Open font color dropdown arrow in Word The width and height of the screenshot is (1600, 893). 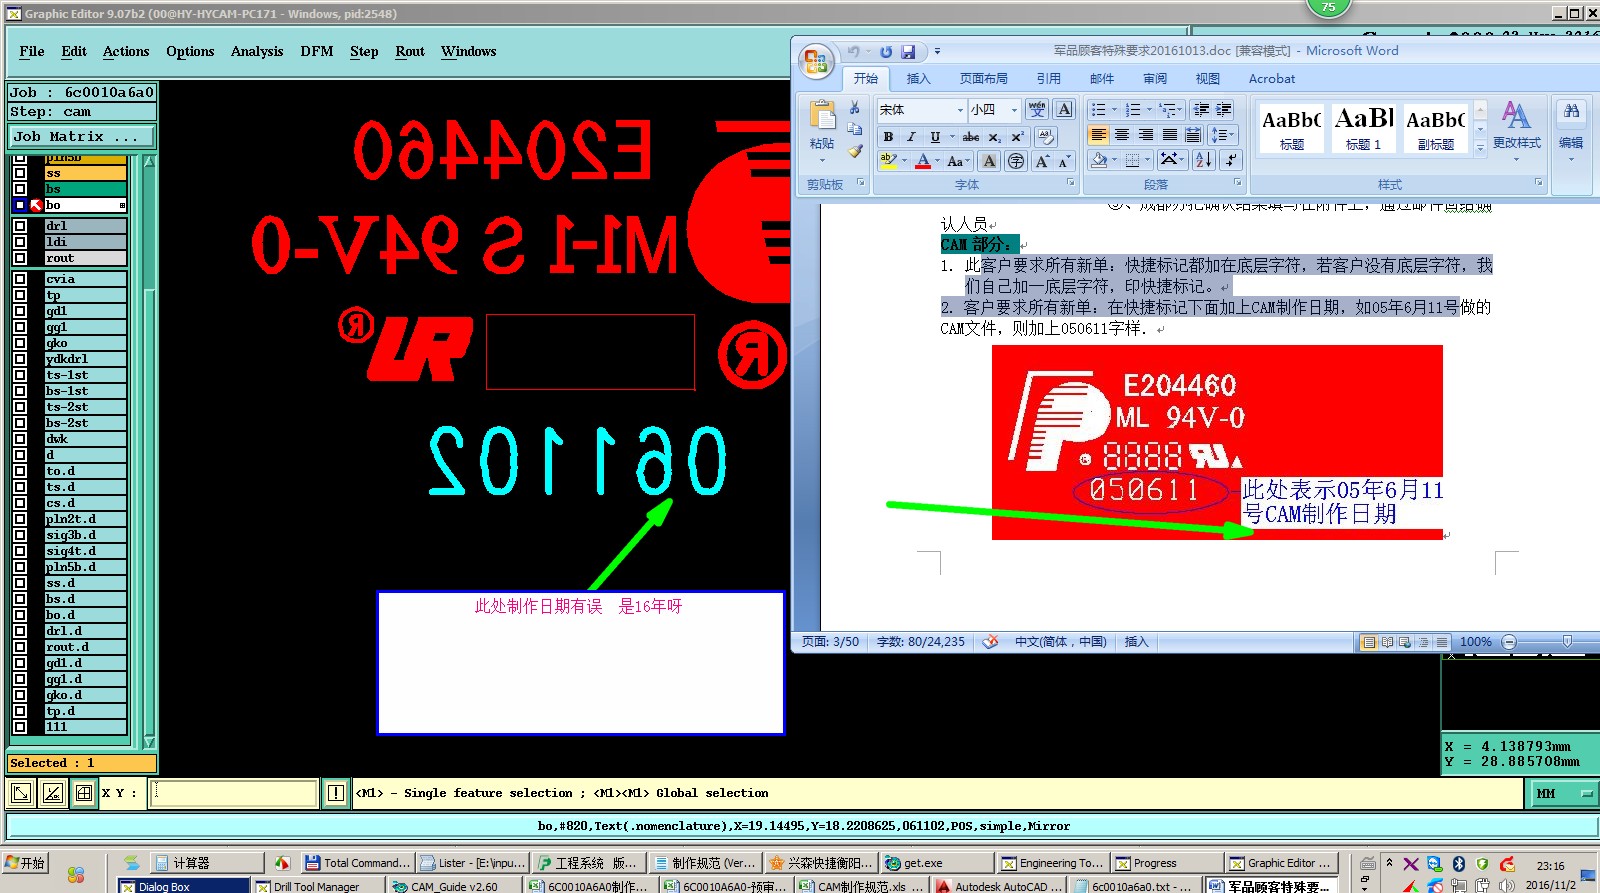click(938, 161)
